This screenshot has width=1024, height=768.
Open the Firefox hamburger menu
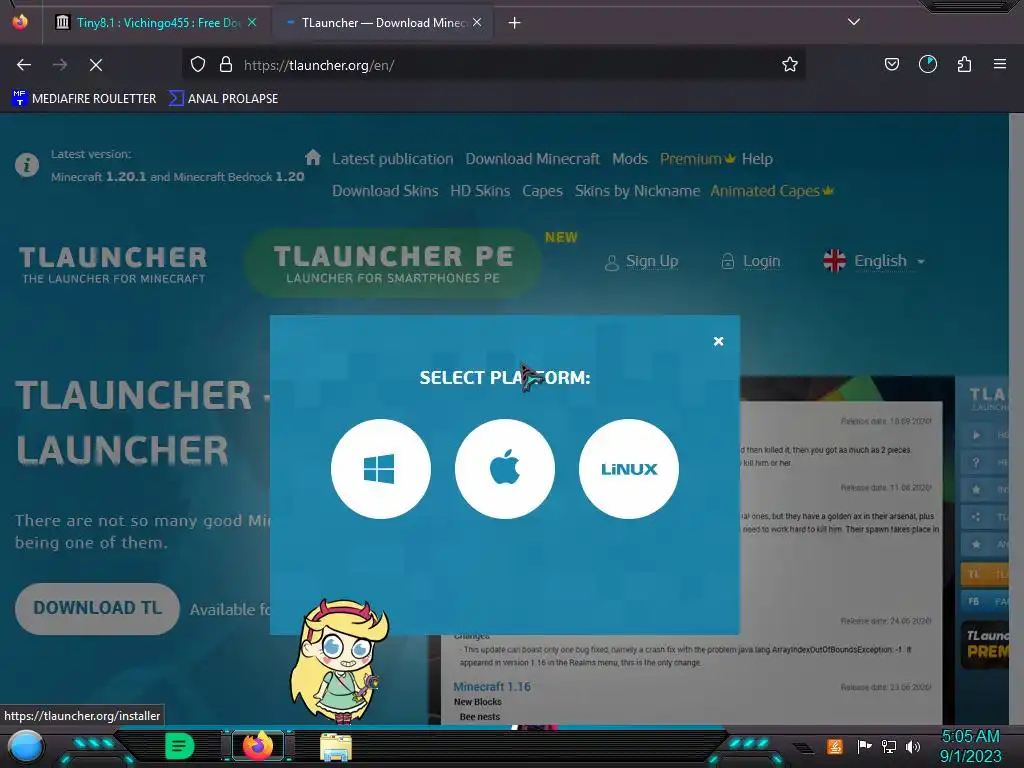pos(1000,64)
